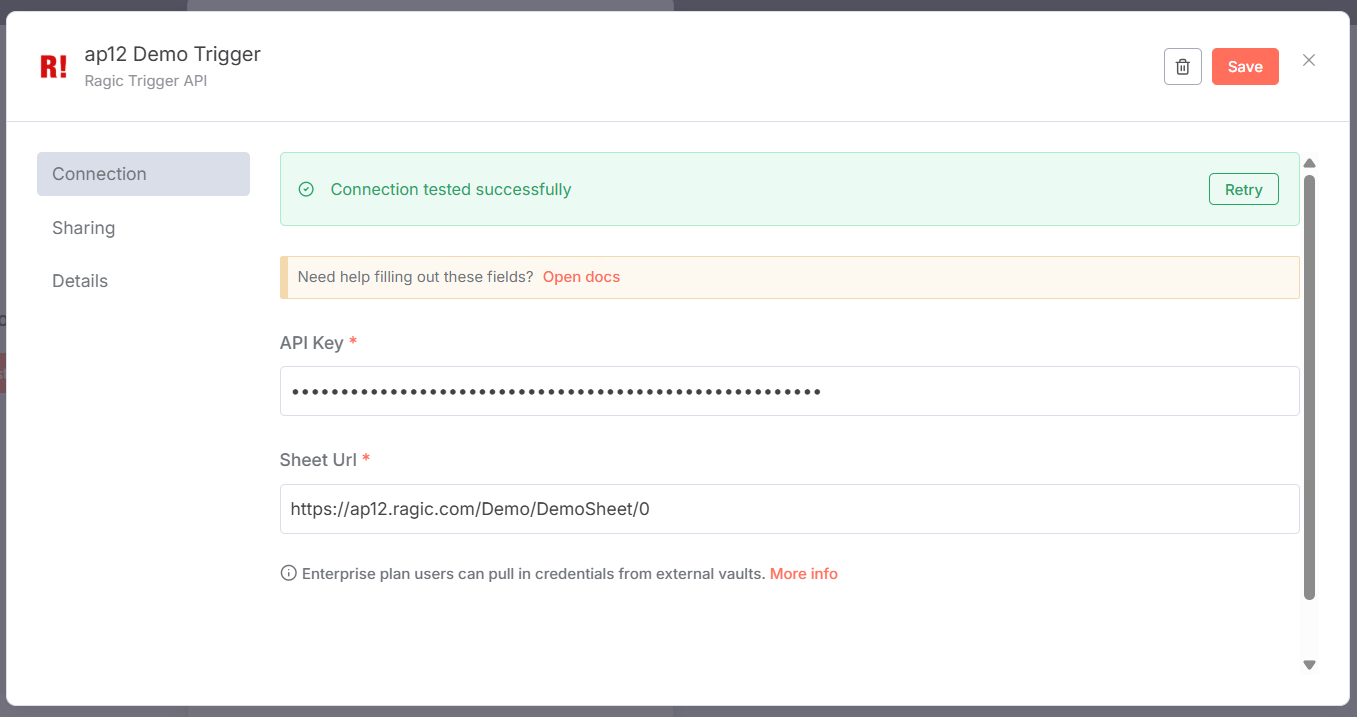This screenshot has height=717, width=1357.
Task: Focus the API Key password field
Action: (x=789, y=391)
